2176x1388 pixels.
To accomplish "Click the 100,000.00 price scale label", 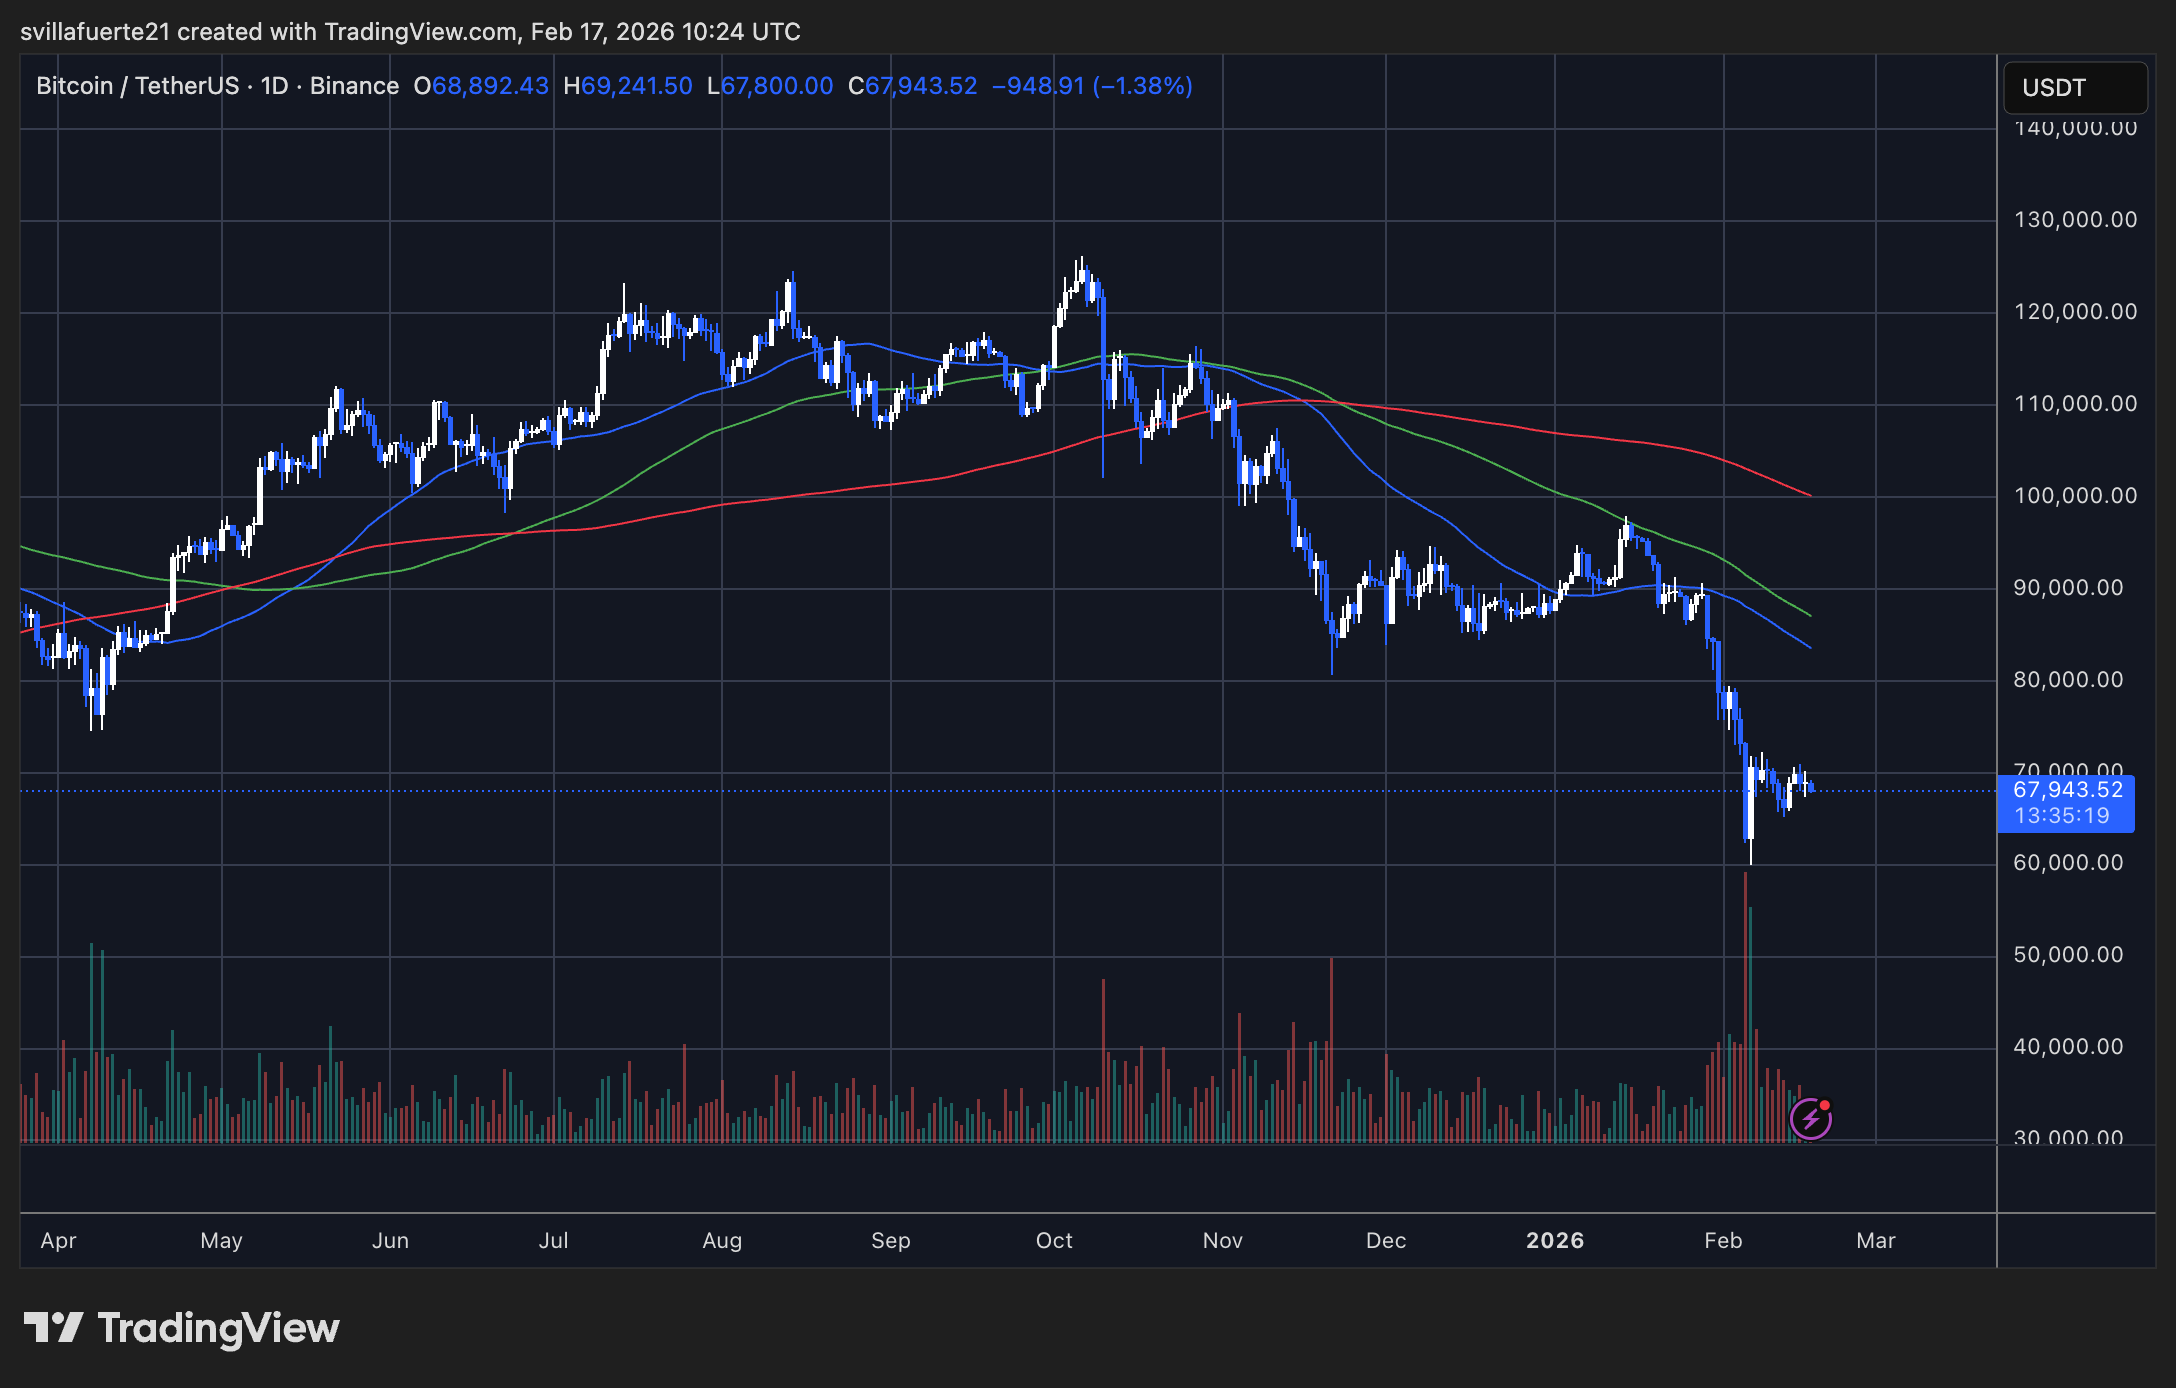I will pos(2075,496).
